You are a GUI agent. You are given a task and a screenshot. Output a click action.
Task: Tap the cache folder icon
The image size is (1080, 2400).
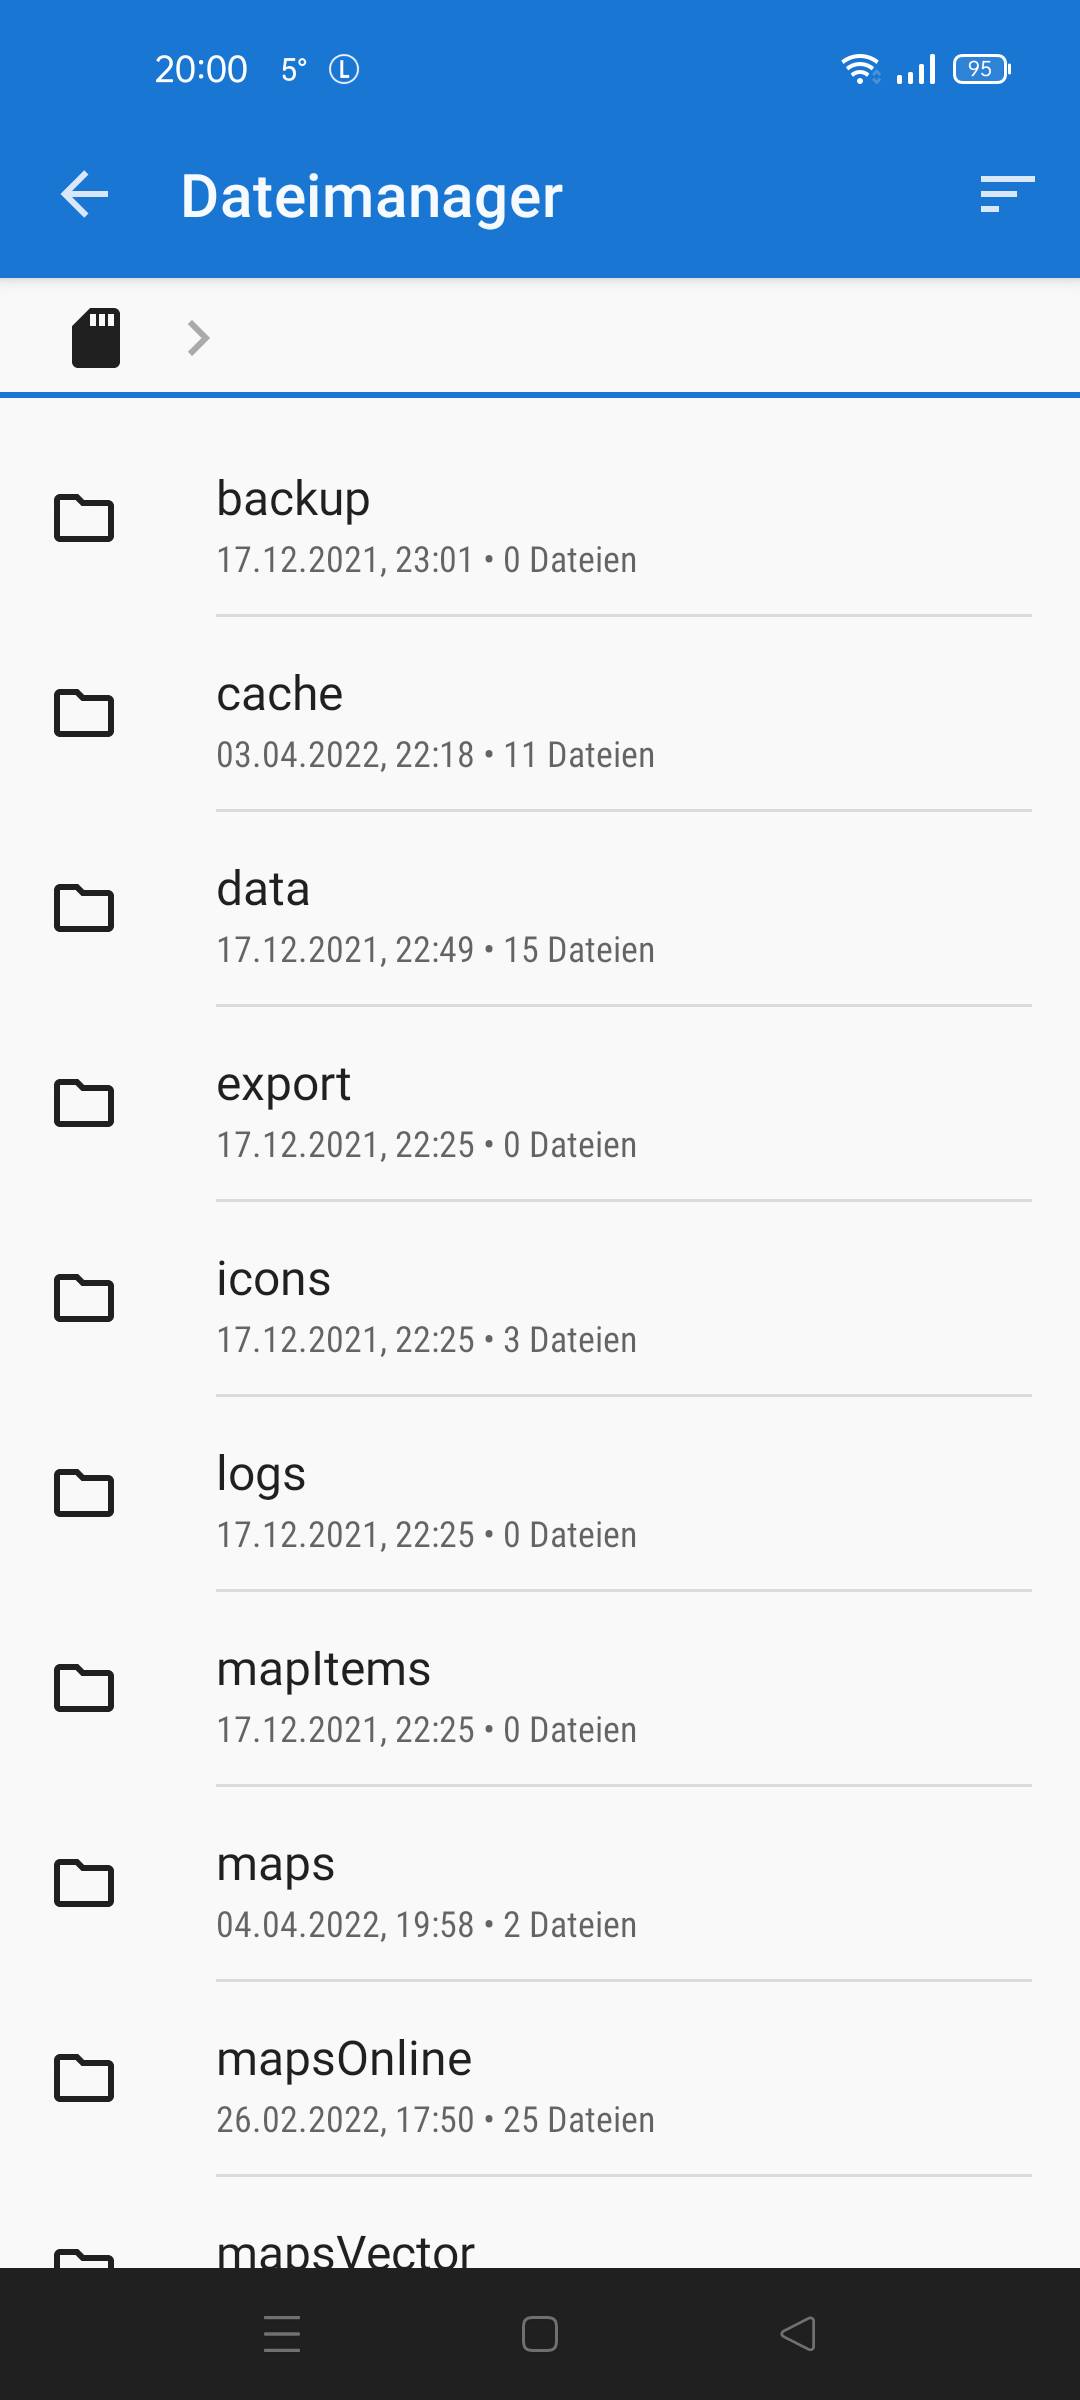[84, 713]
